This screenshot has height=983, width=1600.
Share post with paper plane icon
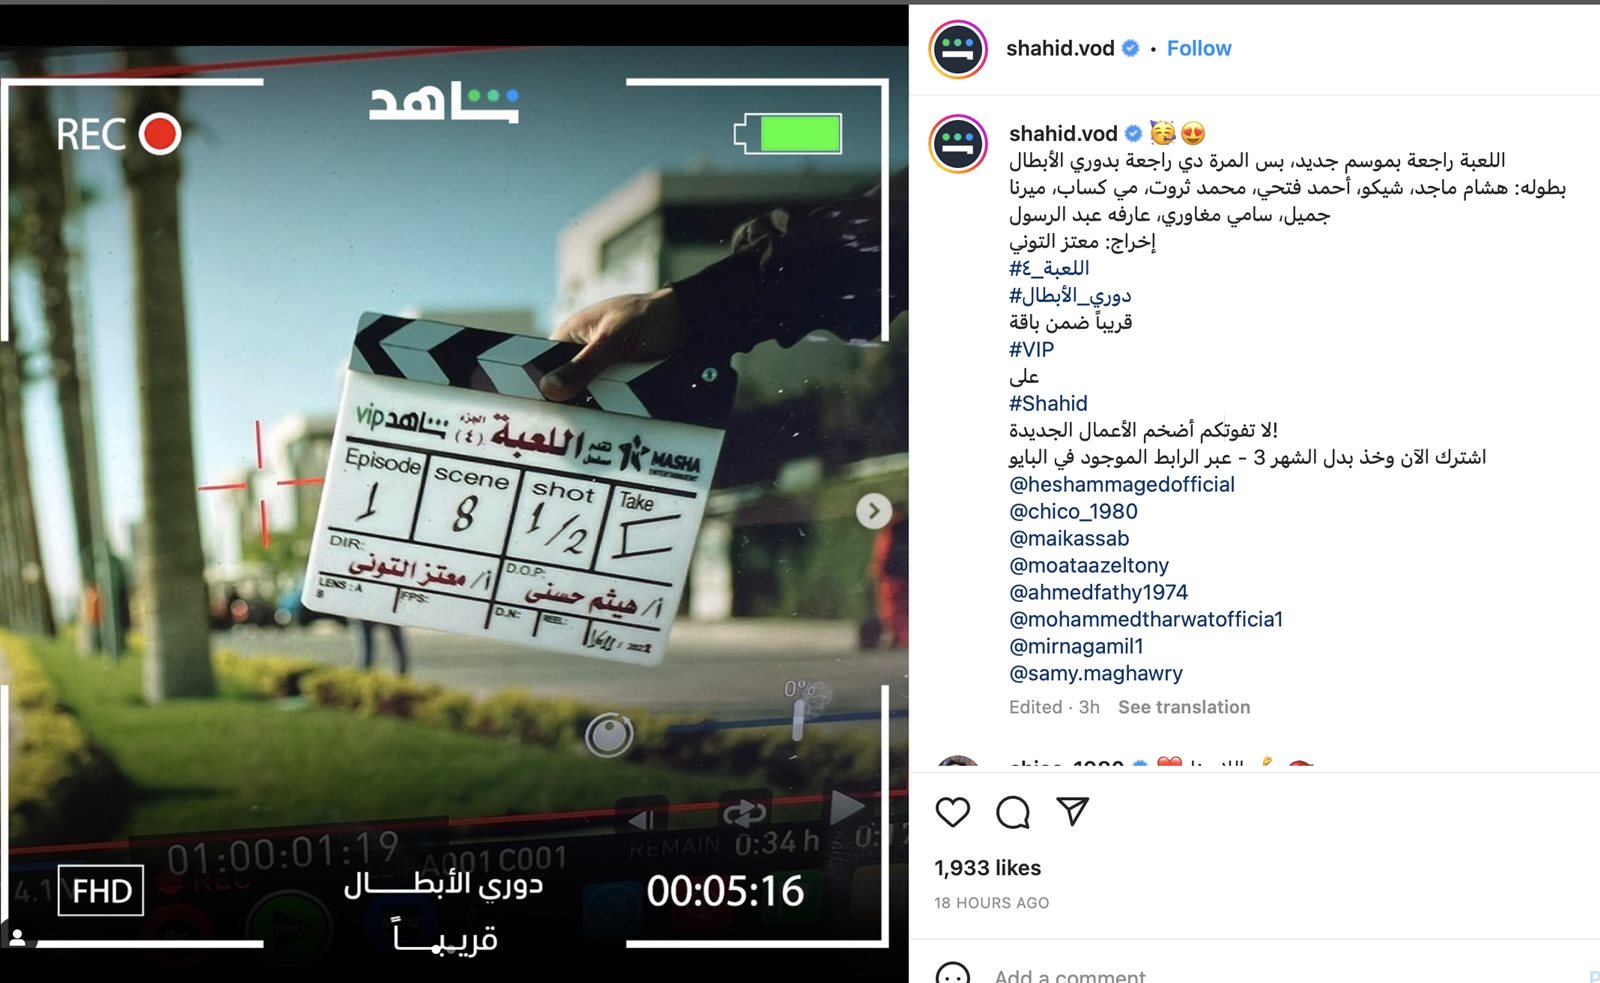(1072, 811)
